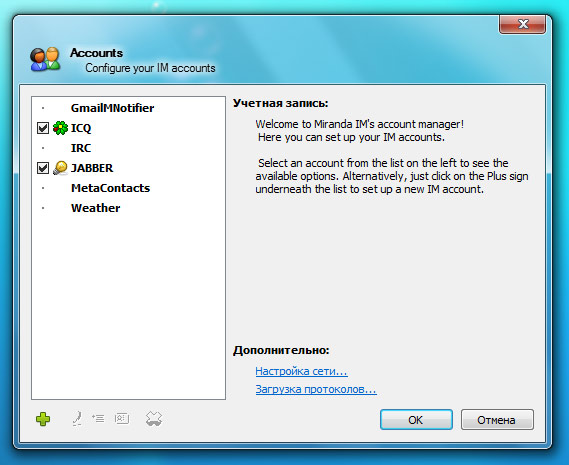Click the Accounts people icon in header
The width and height of the screenshot is (569, 465).
click(x=45, y=59)
